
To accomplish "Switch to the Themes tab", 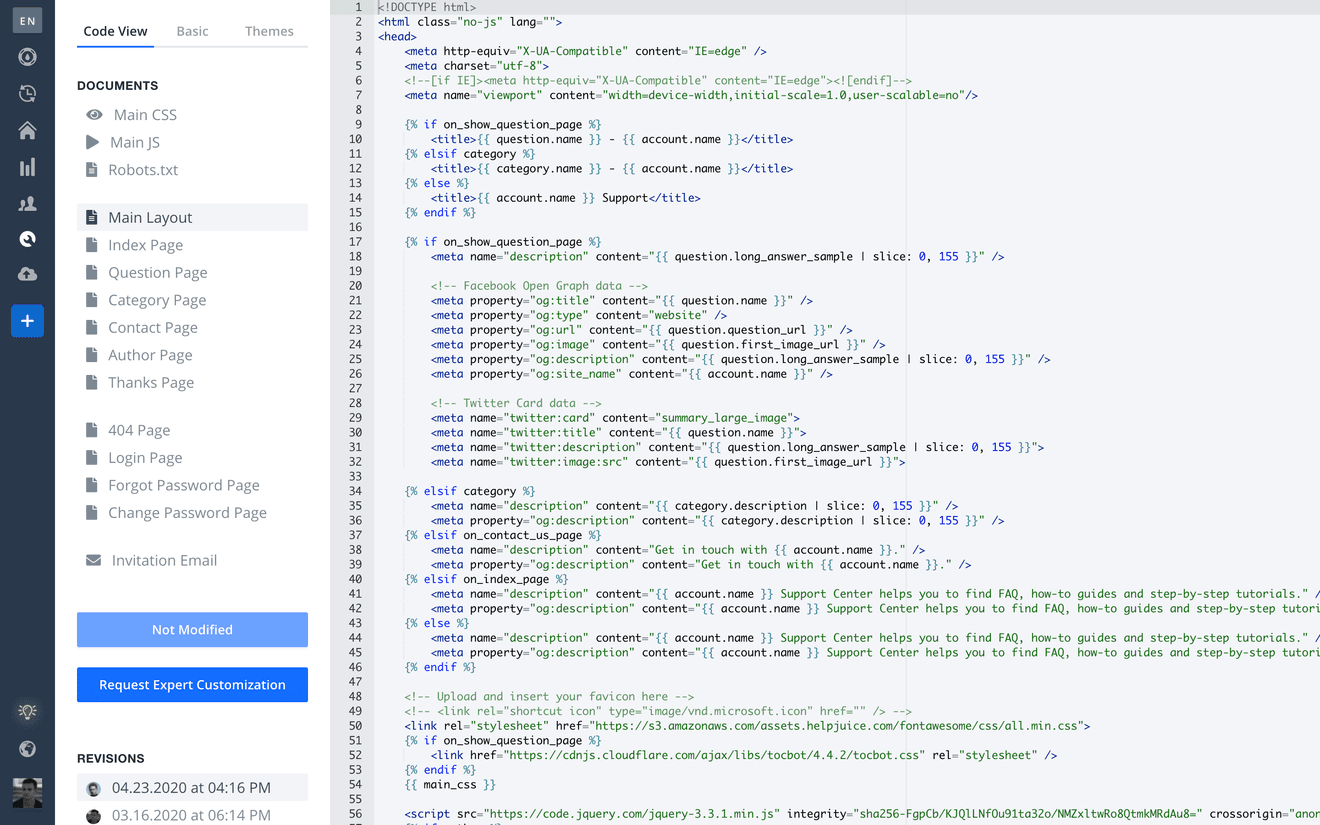I will pos(269,31).
